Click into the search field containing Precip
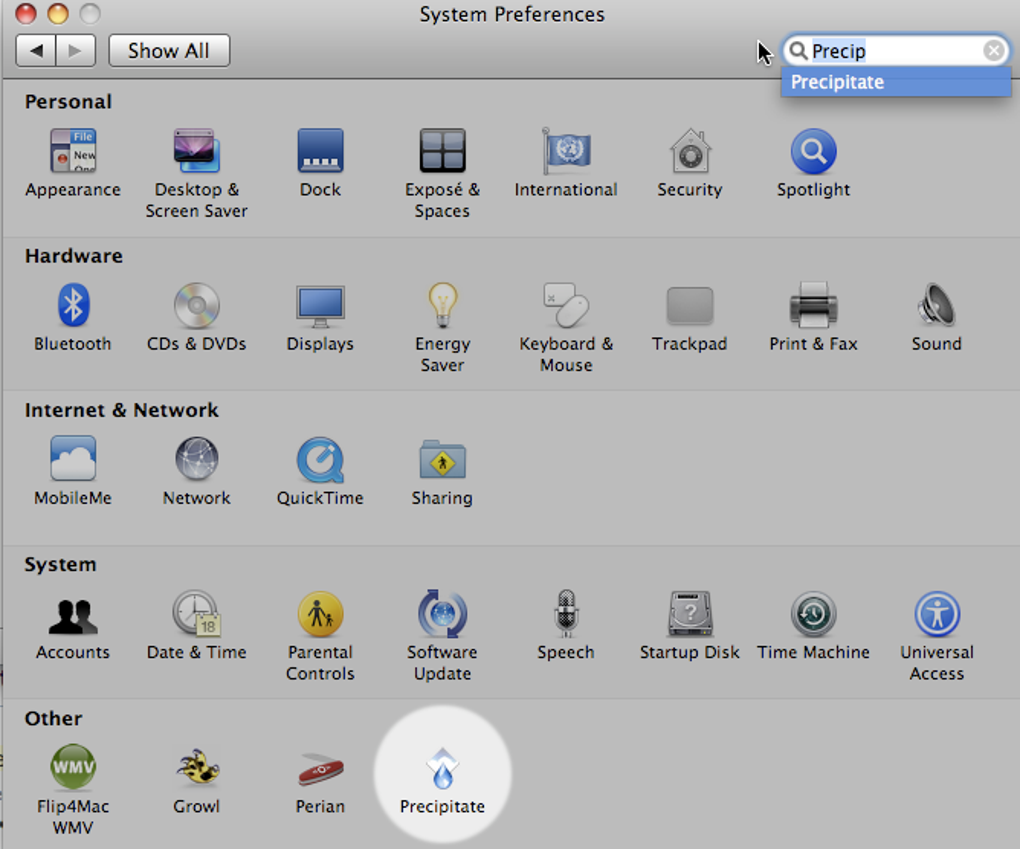This screenshot has height=849, width=1020. click(896, 51)
